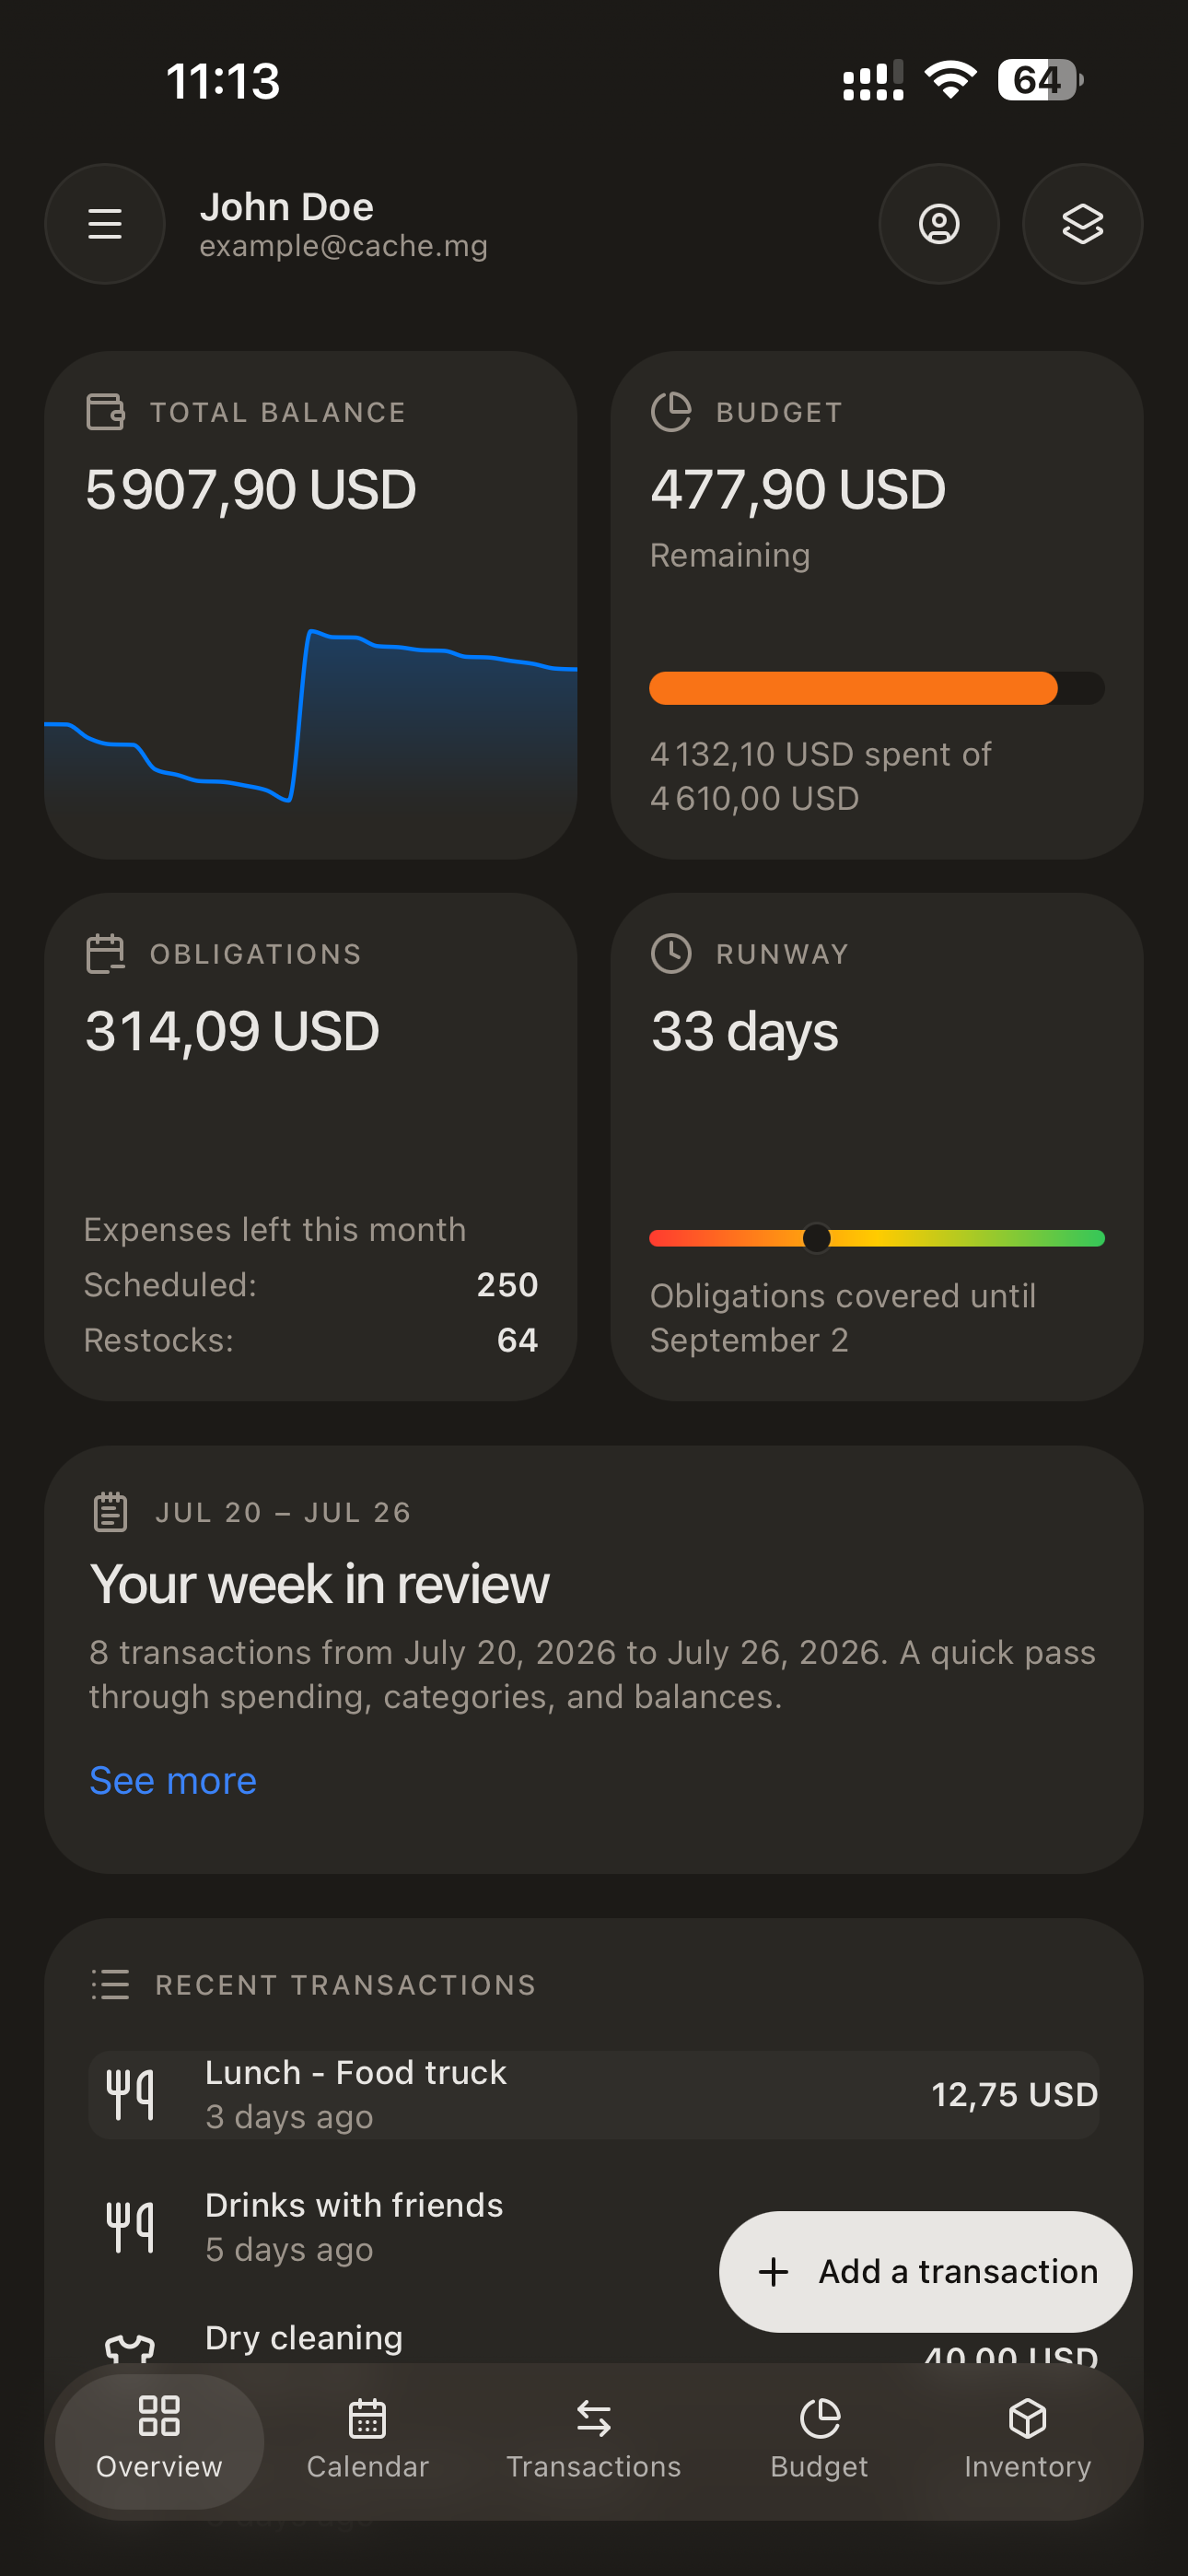1188x2576 pixels.
Task: Open the hamburger menu button
Action: click(x=105, y=224)
